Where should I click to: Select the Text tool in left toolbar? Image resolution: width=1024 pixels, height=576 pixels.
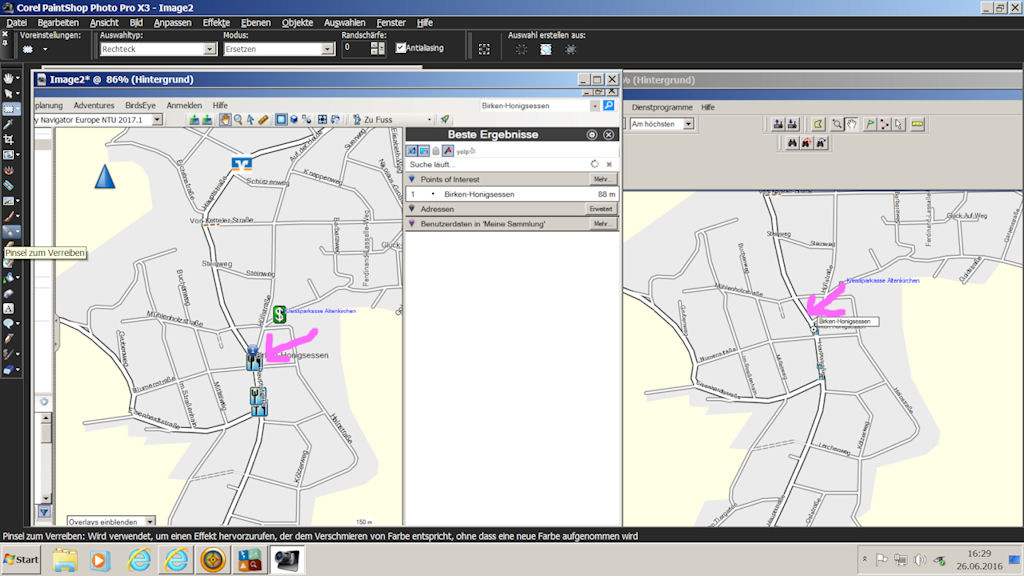pyautogui.click(x=9, y=308)
